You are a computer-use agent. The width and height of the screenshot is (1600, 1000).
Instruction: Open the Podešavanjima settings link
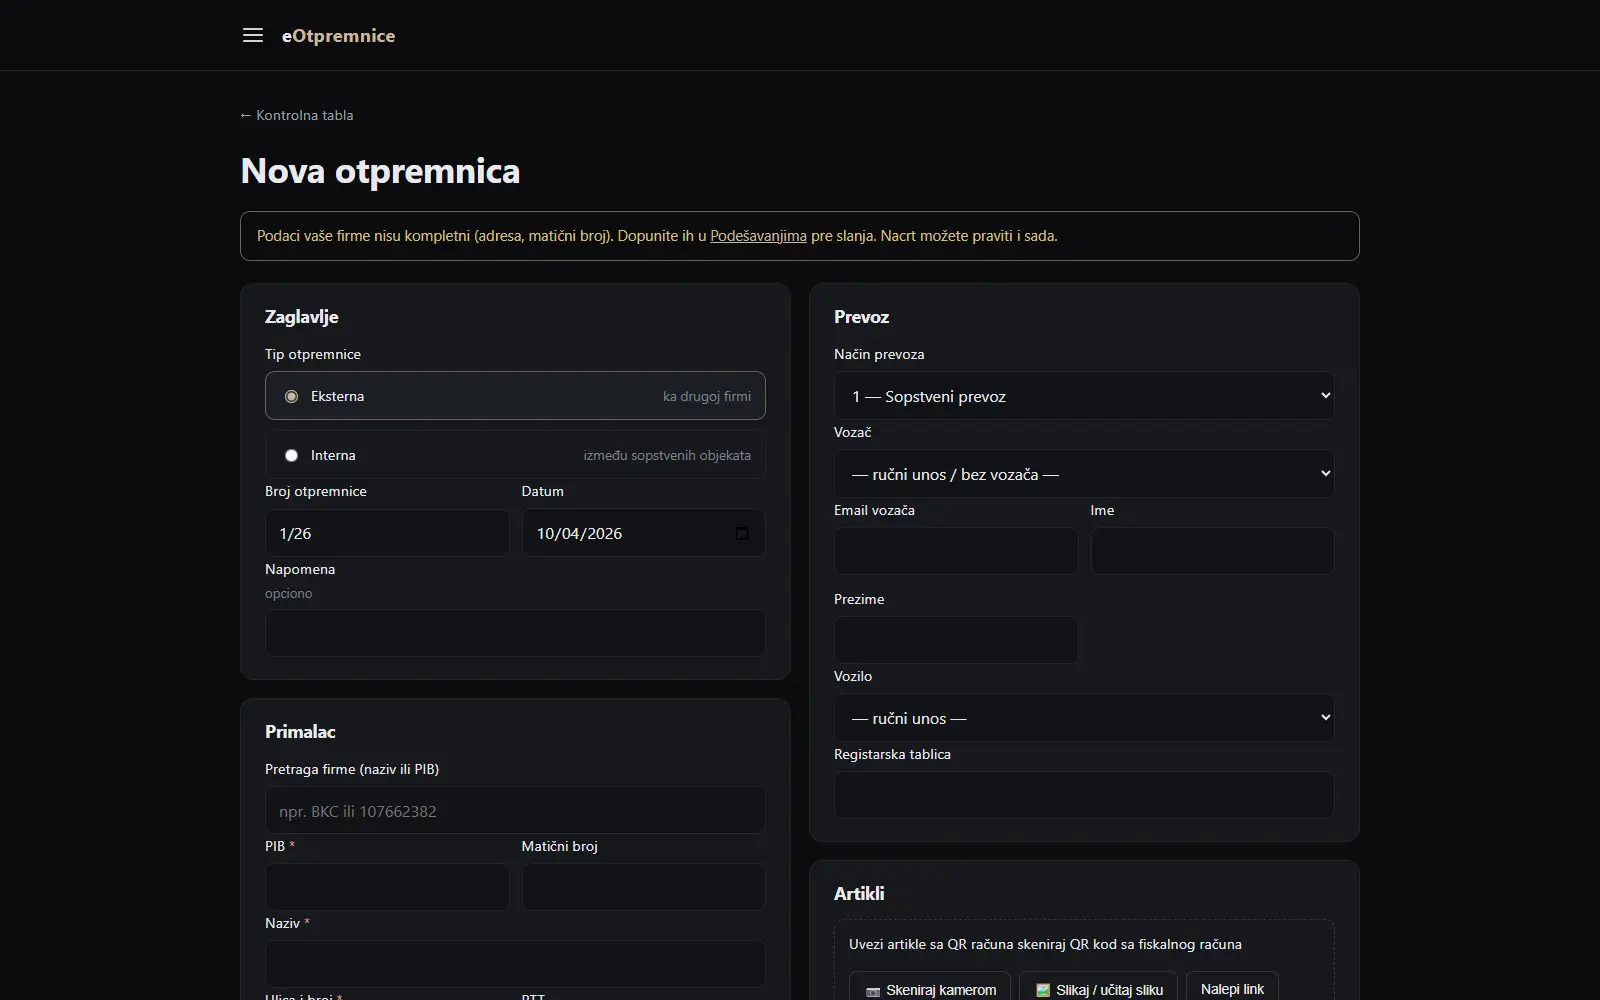[x=758, y=236]
